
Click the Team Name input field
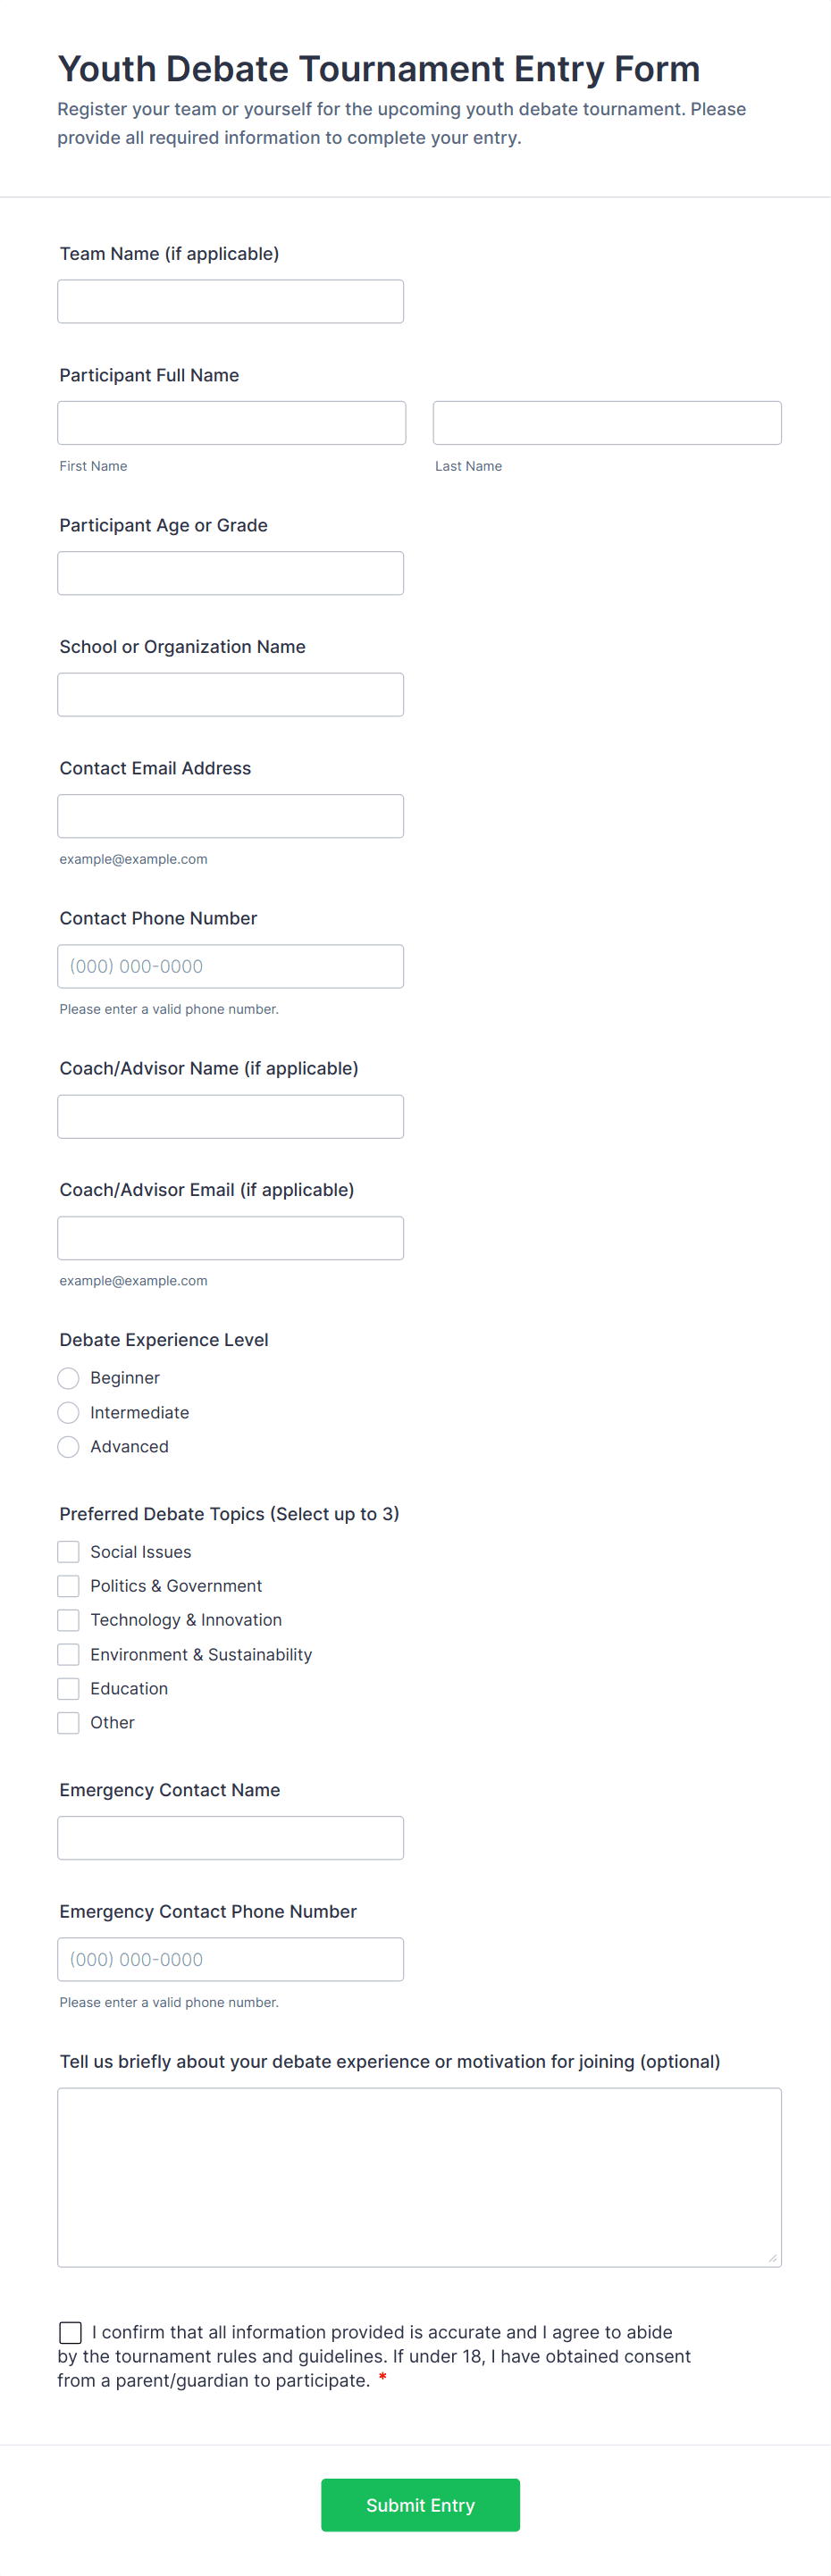[x=230, y=301]
